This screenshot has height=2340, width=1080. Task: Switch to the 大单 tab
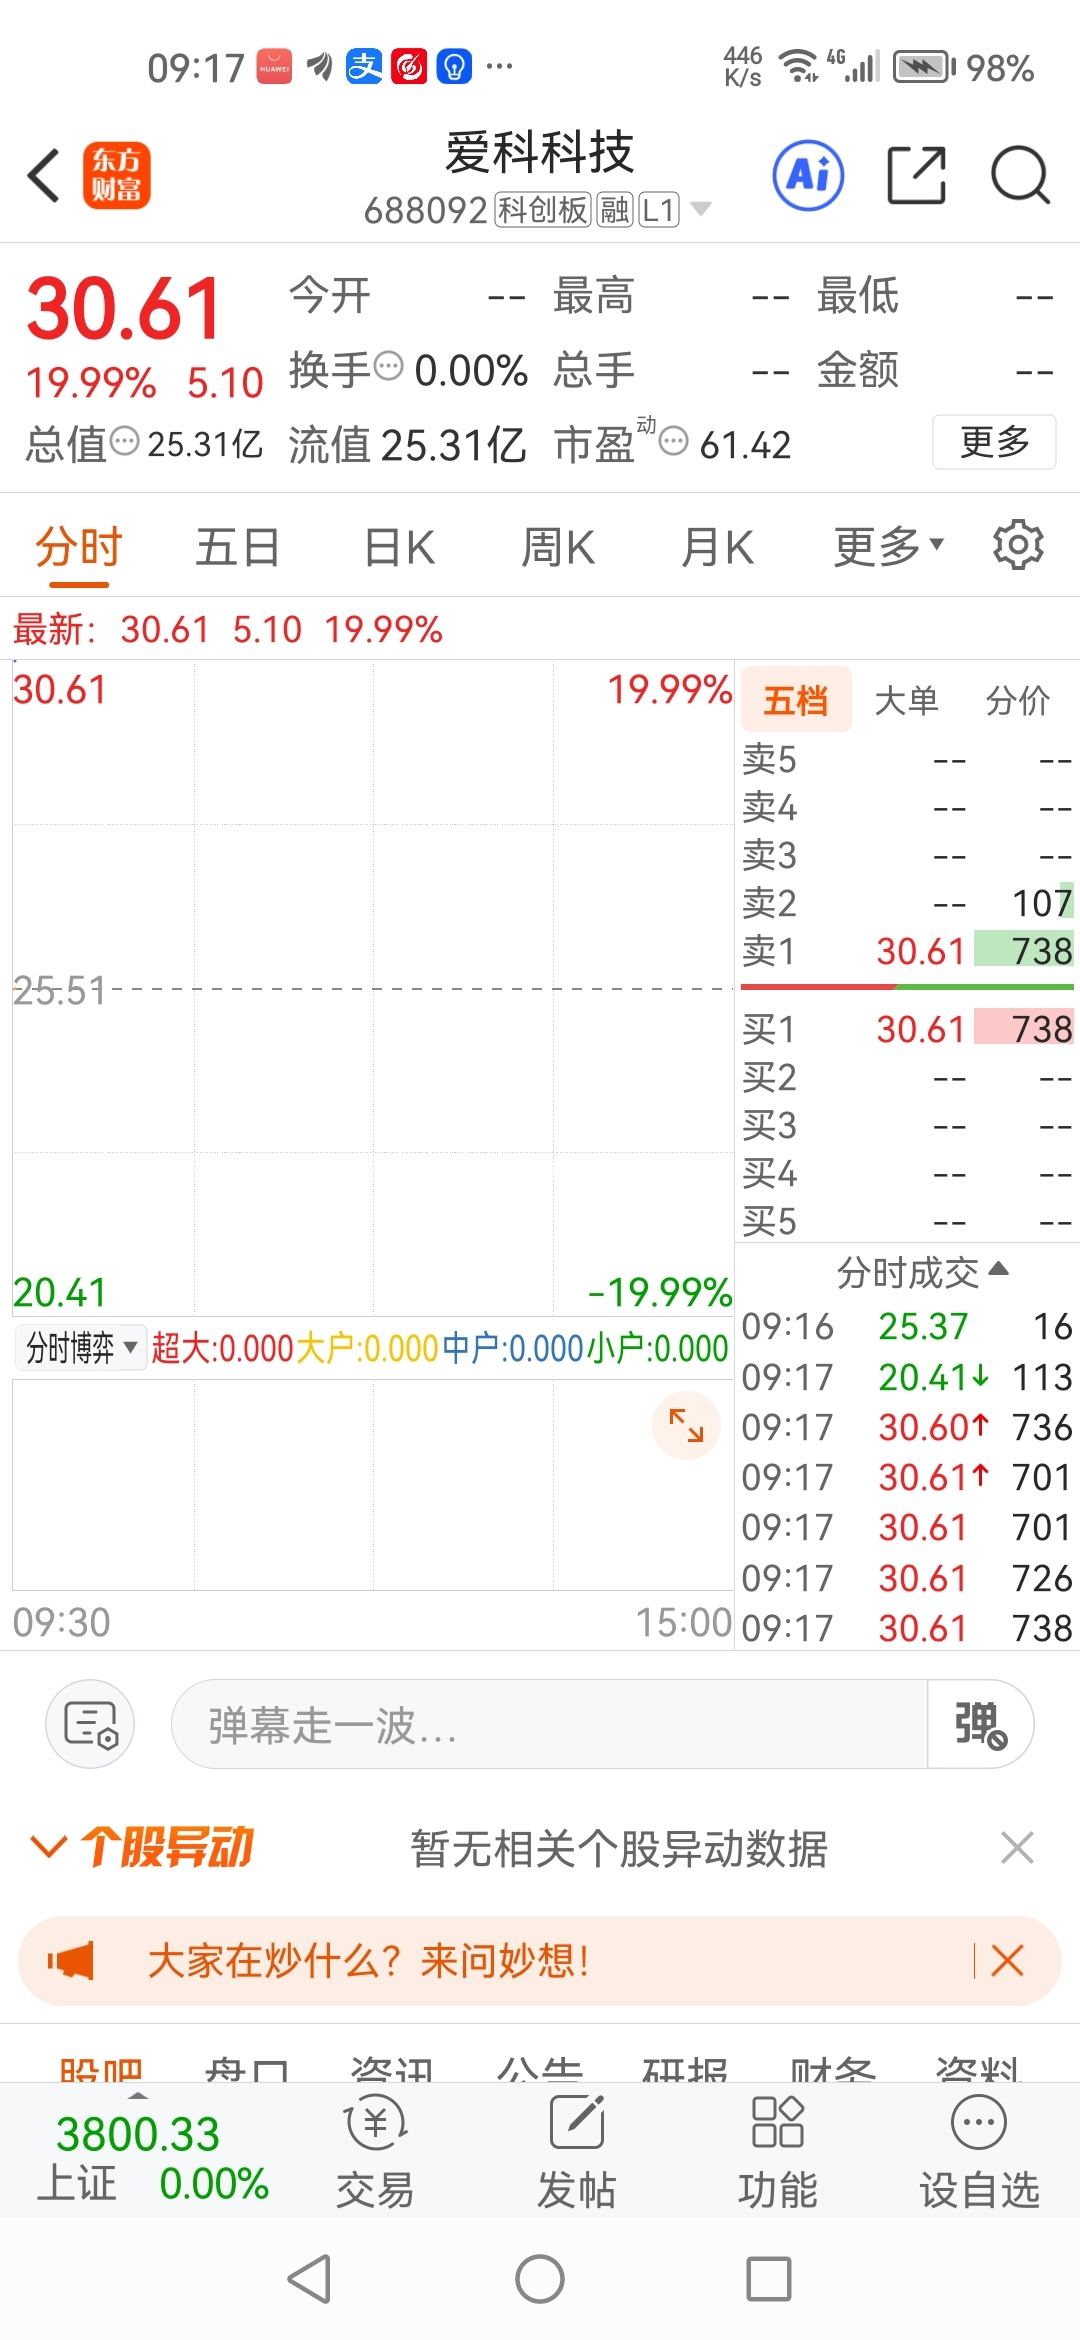[906, 701]
